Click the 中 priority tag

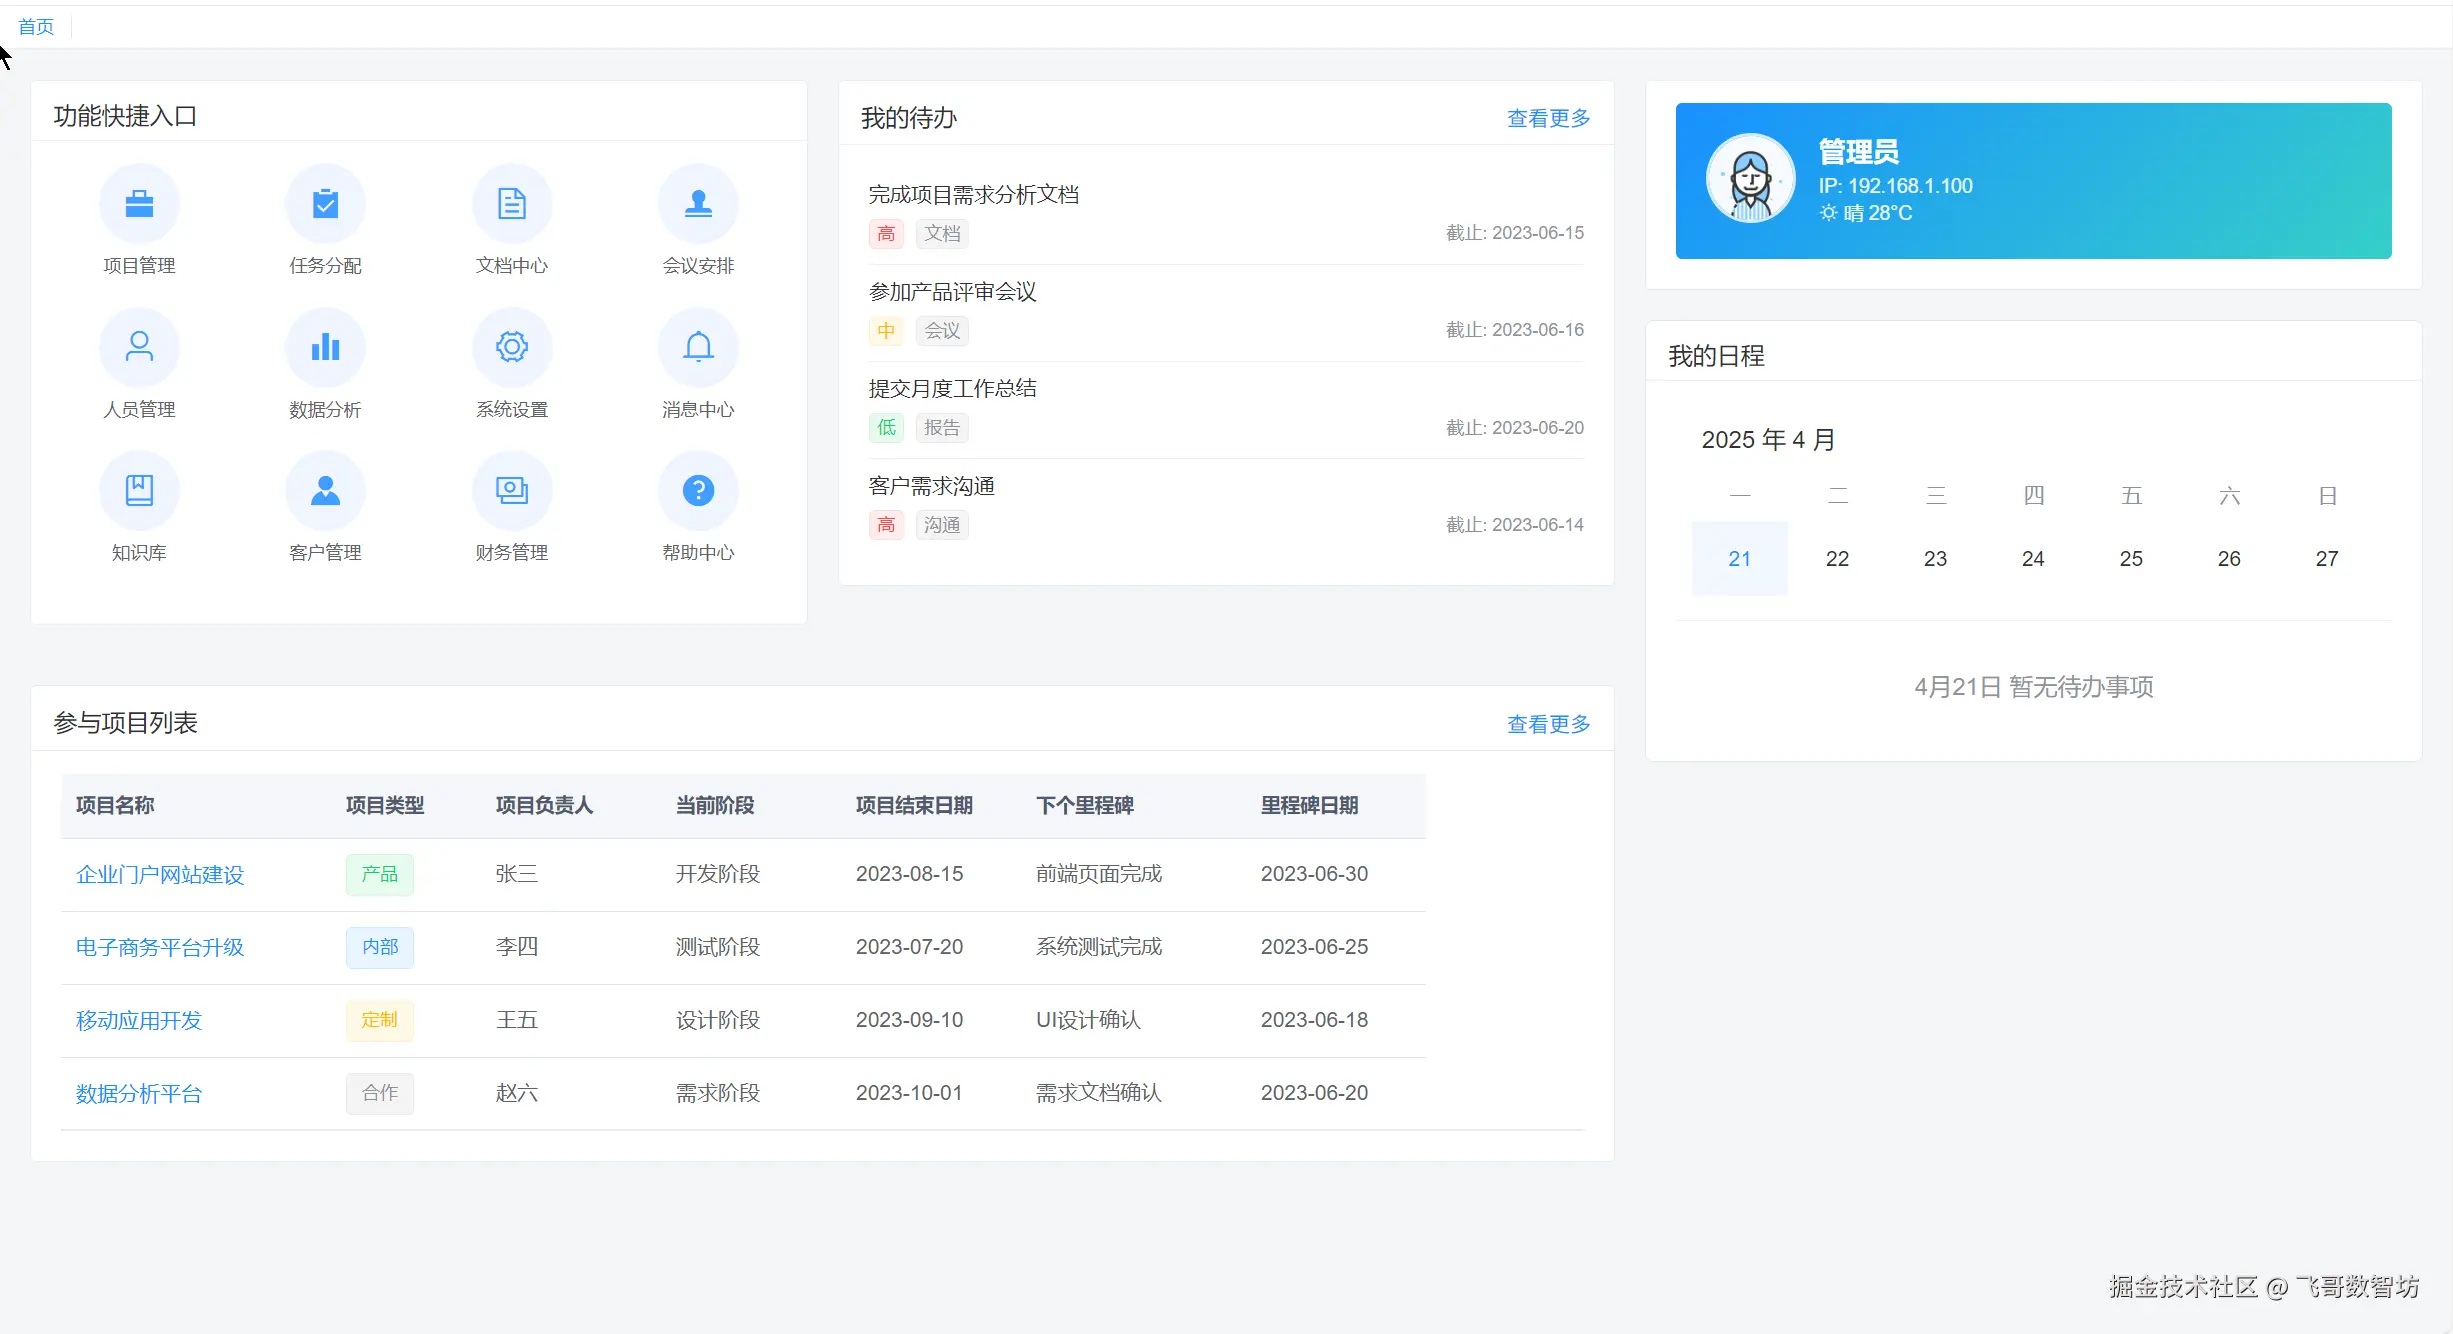tap(886, 331)
